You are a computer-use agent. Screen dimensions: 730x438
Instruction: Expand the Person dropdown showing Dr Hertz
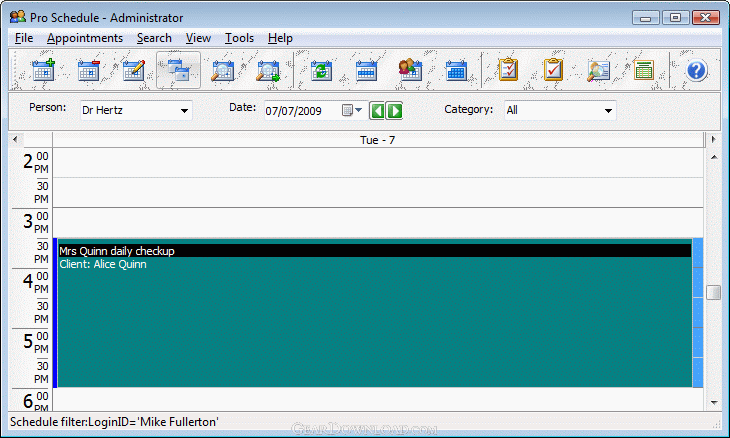(184, 110)
